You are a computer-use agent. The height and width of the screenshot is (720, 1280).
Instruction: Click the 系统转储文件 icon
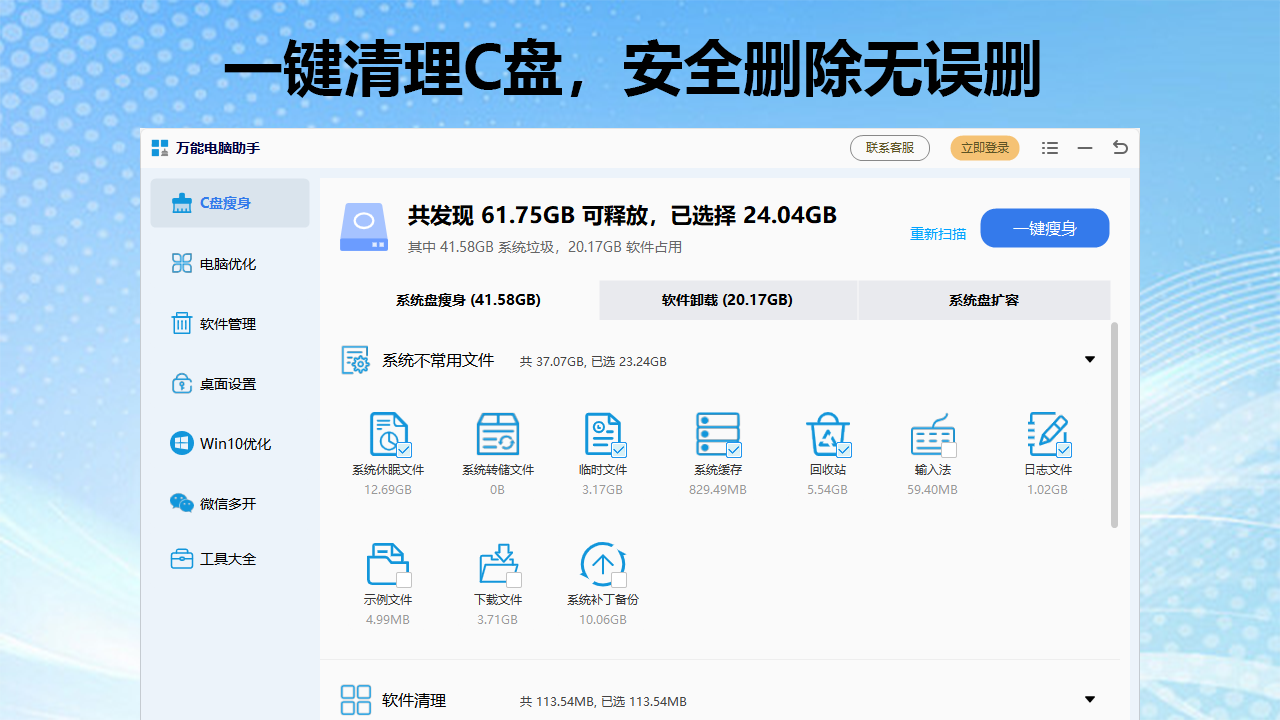[x=497, y=433]
